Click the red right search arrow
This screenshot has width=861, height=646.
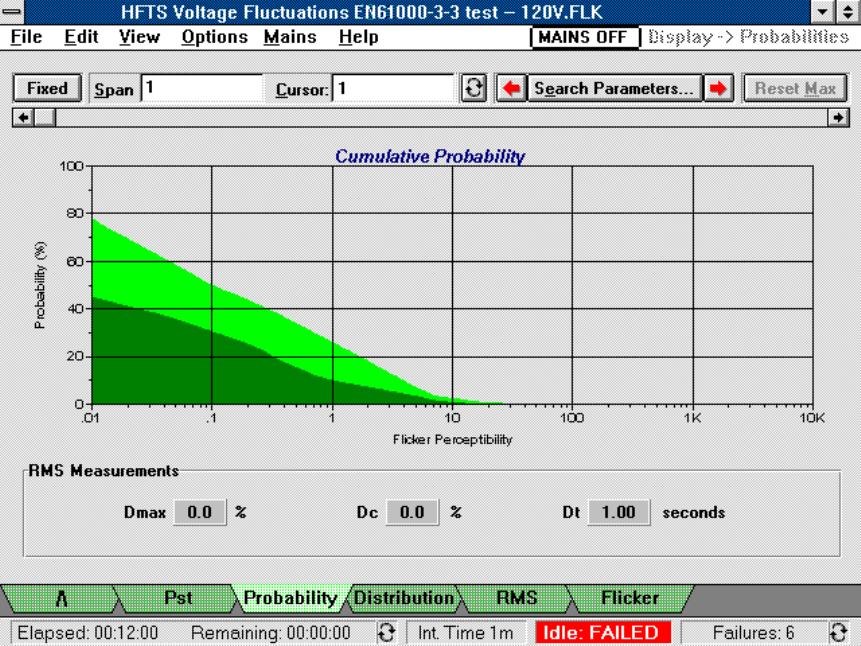717,88
